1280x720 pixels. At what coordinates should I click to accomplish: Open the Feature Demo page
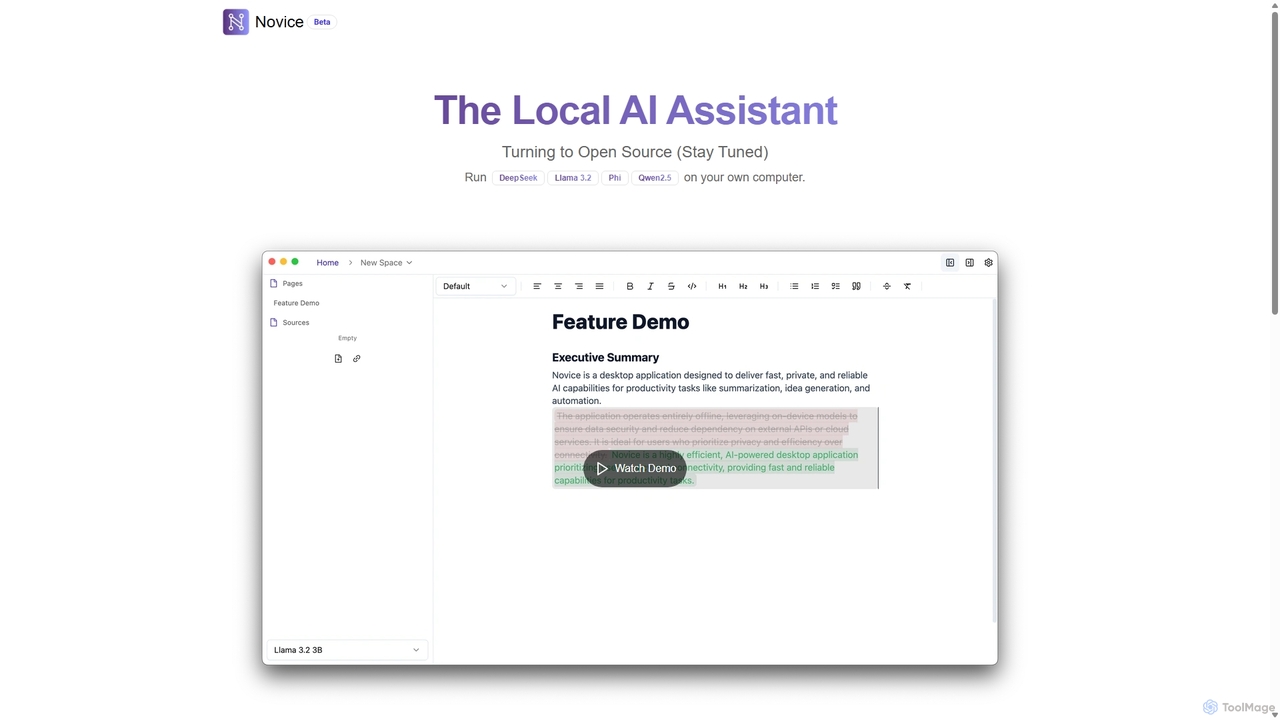point(296,303)
